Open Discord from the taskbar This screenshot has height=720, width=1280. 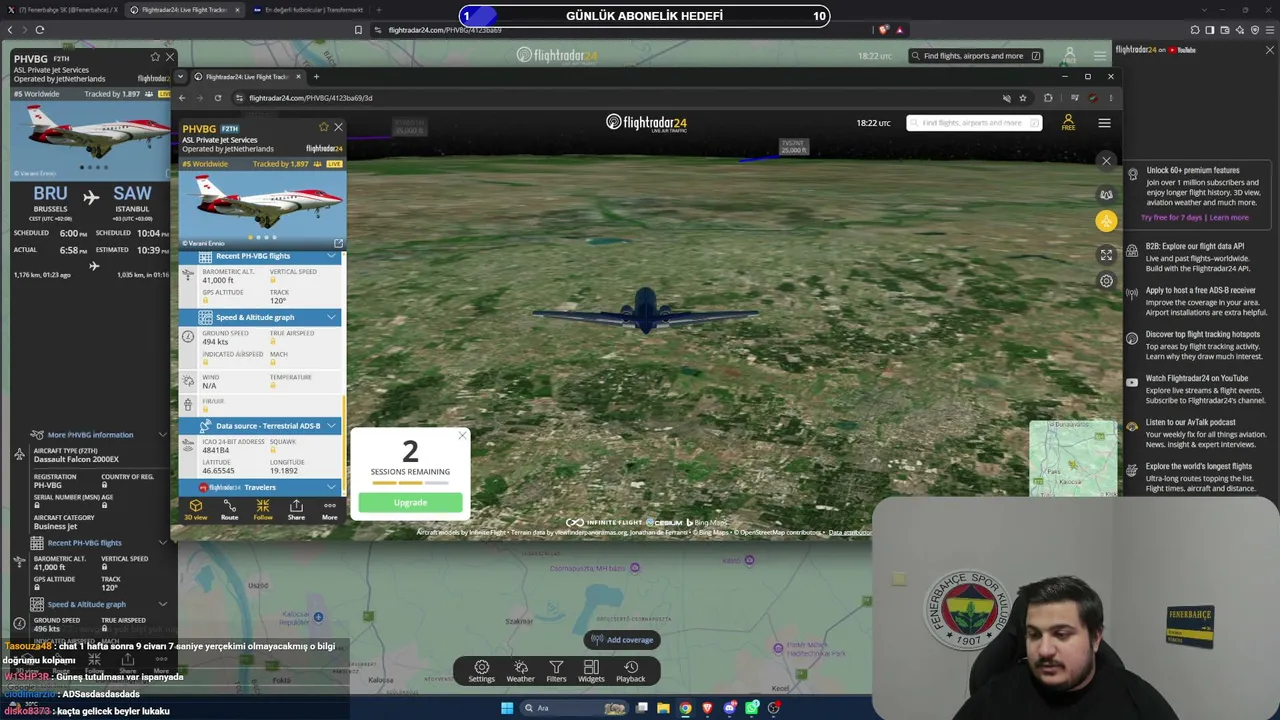[730, 708]
